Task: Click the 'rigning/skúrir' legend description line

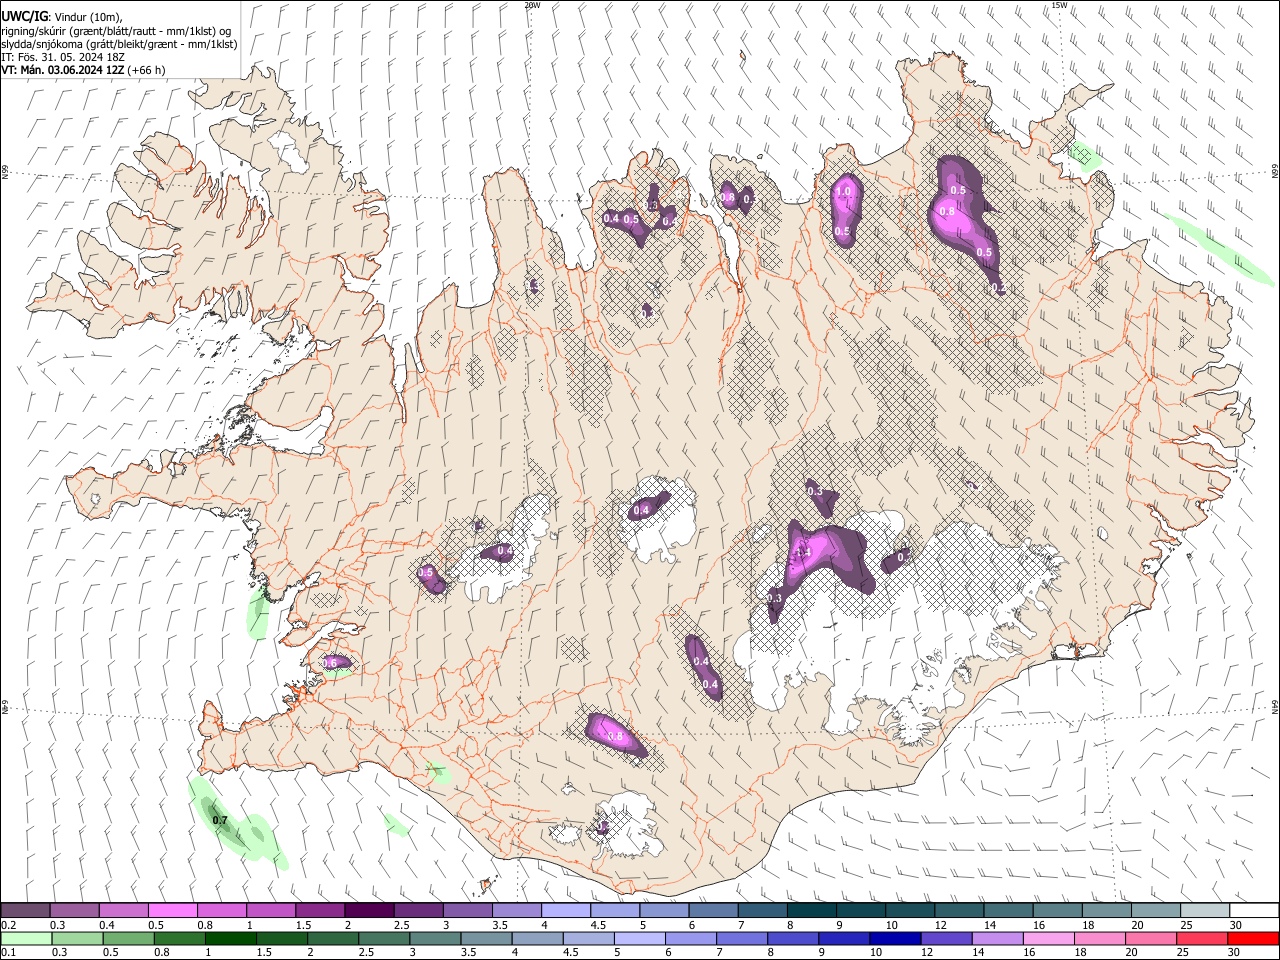Action: 116,30
